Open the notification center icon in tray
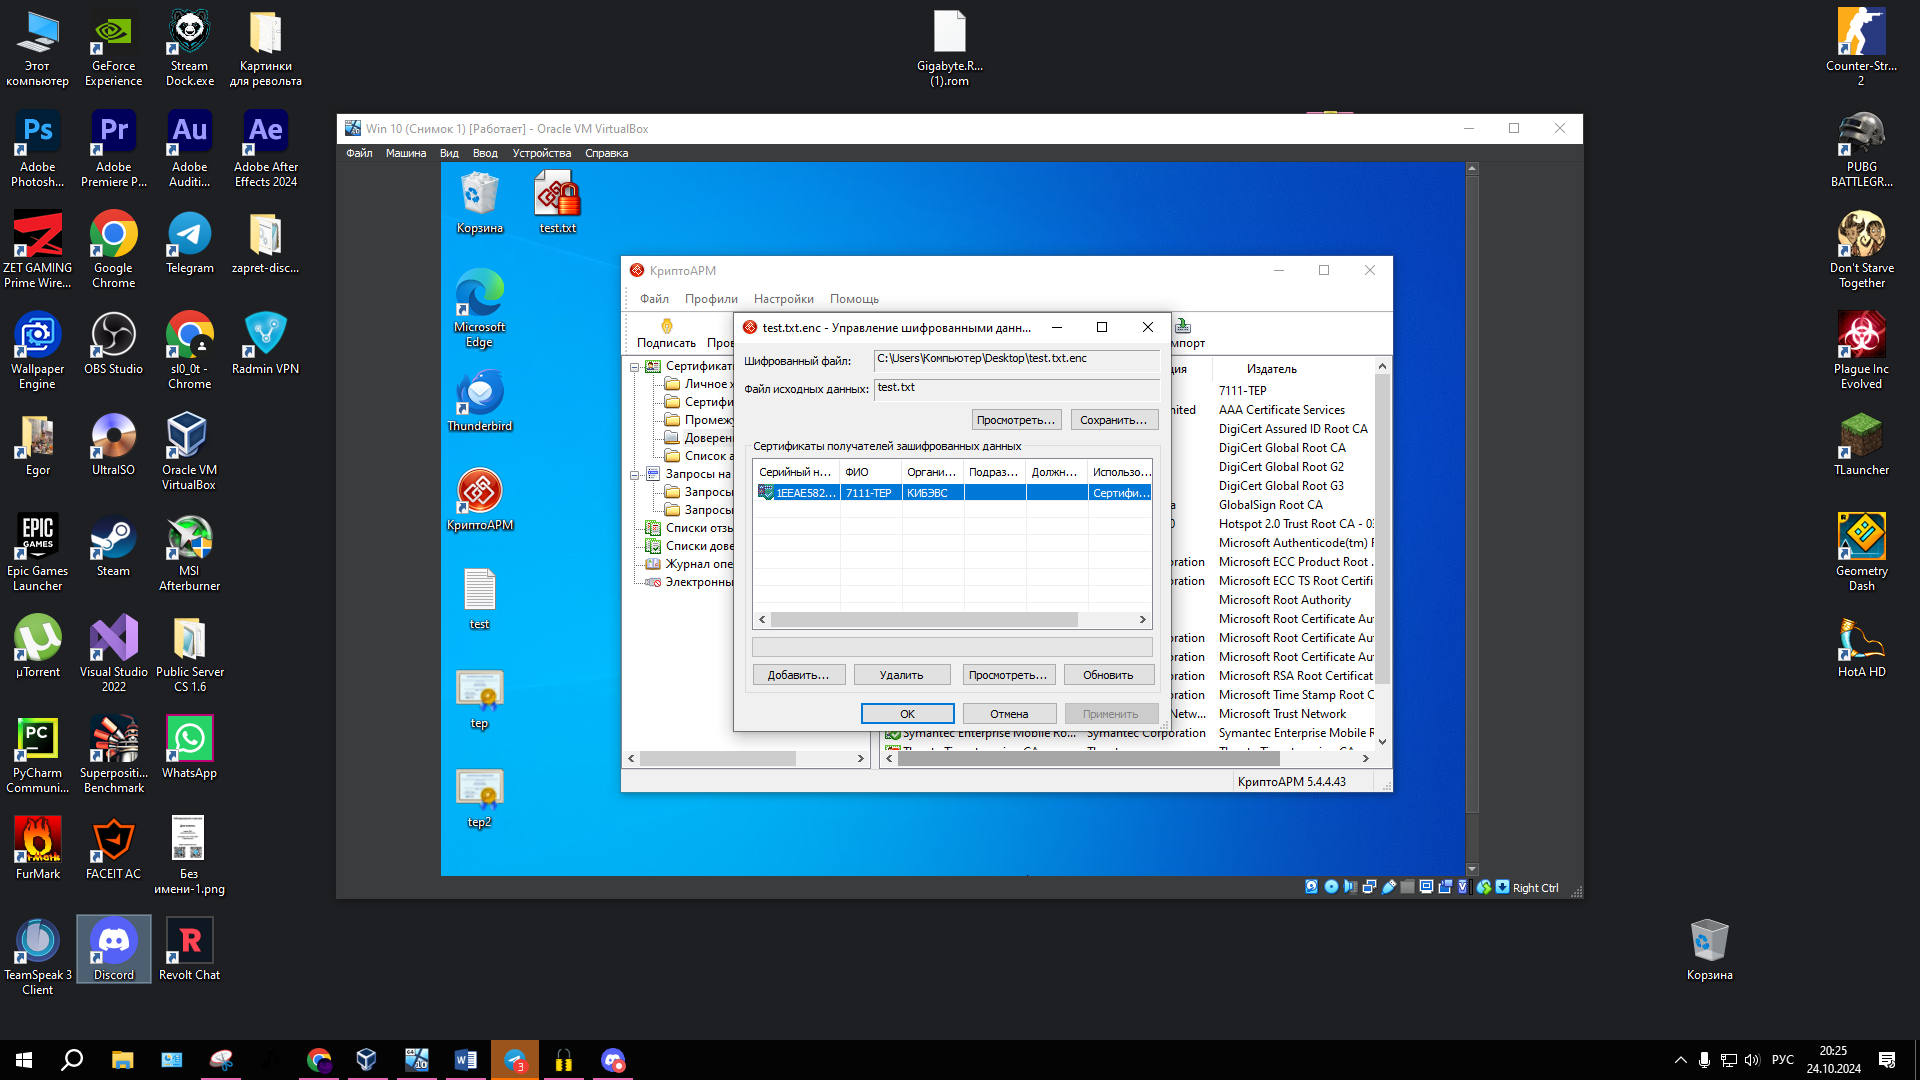Viewport: 1920px width, 1080px height. (1886, 1060)
